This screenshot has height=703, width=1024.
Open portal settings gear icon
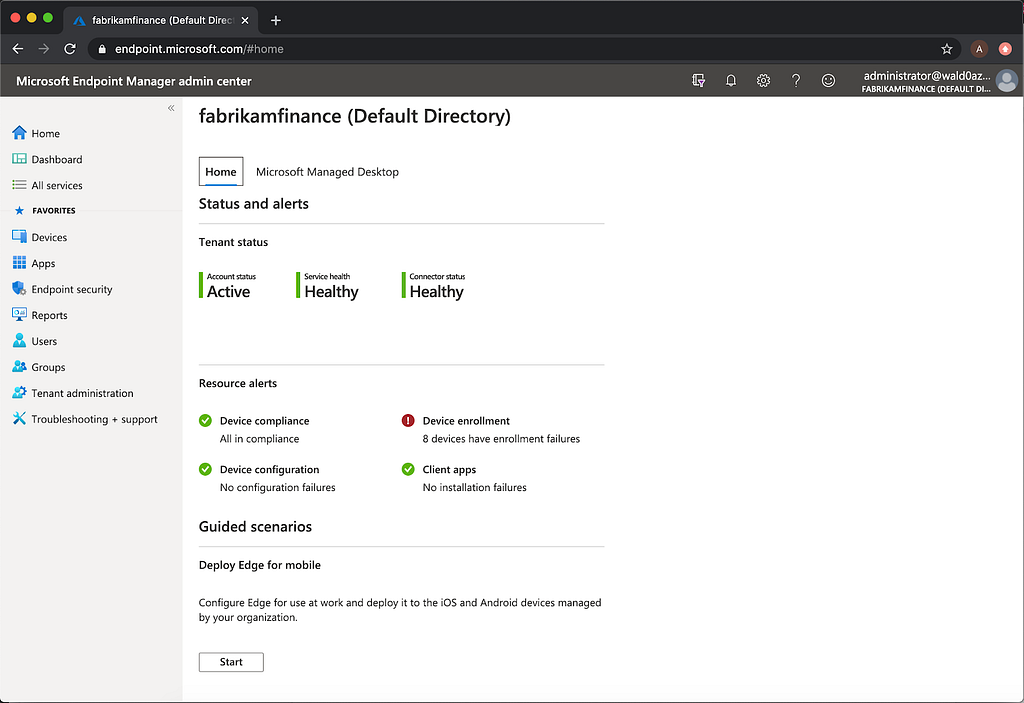point(763,80)
